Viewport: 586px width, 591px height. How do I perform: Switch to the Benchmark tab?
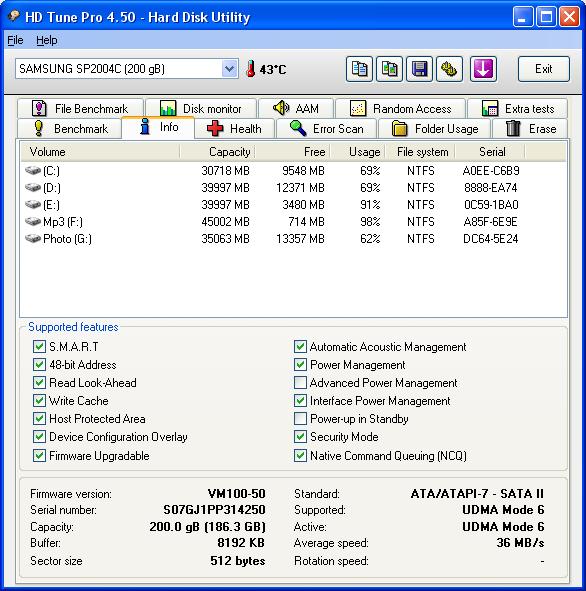(70, 129)
